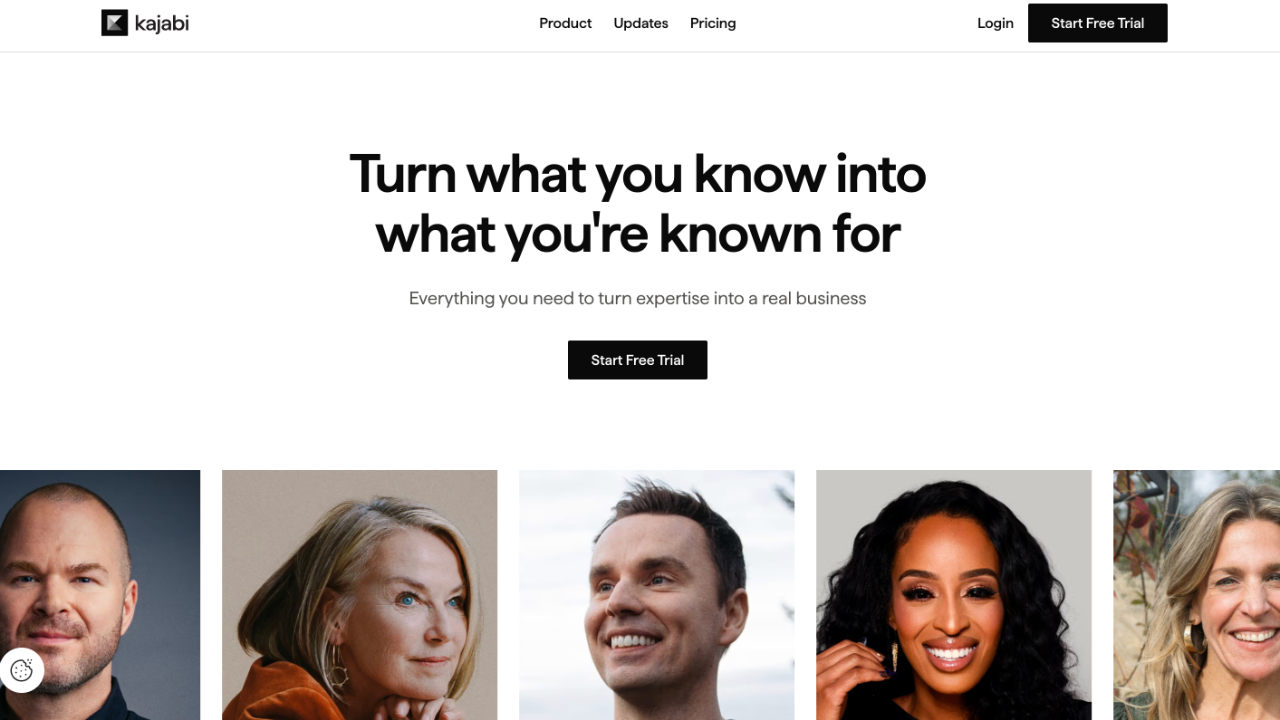
Task: Click the hero Start Free Trial button
Action: point(637,360)
